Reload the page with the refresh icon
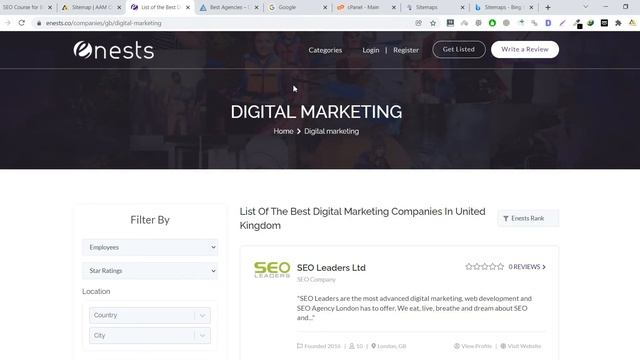Image resolution: width=640 pixels, height=360 pixels. [22, 23]
